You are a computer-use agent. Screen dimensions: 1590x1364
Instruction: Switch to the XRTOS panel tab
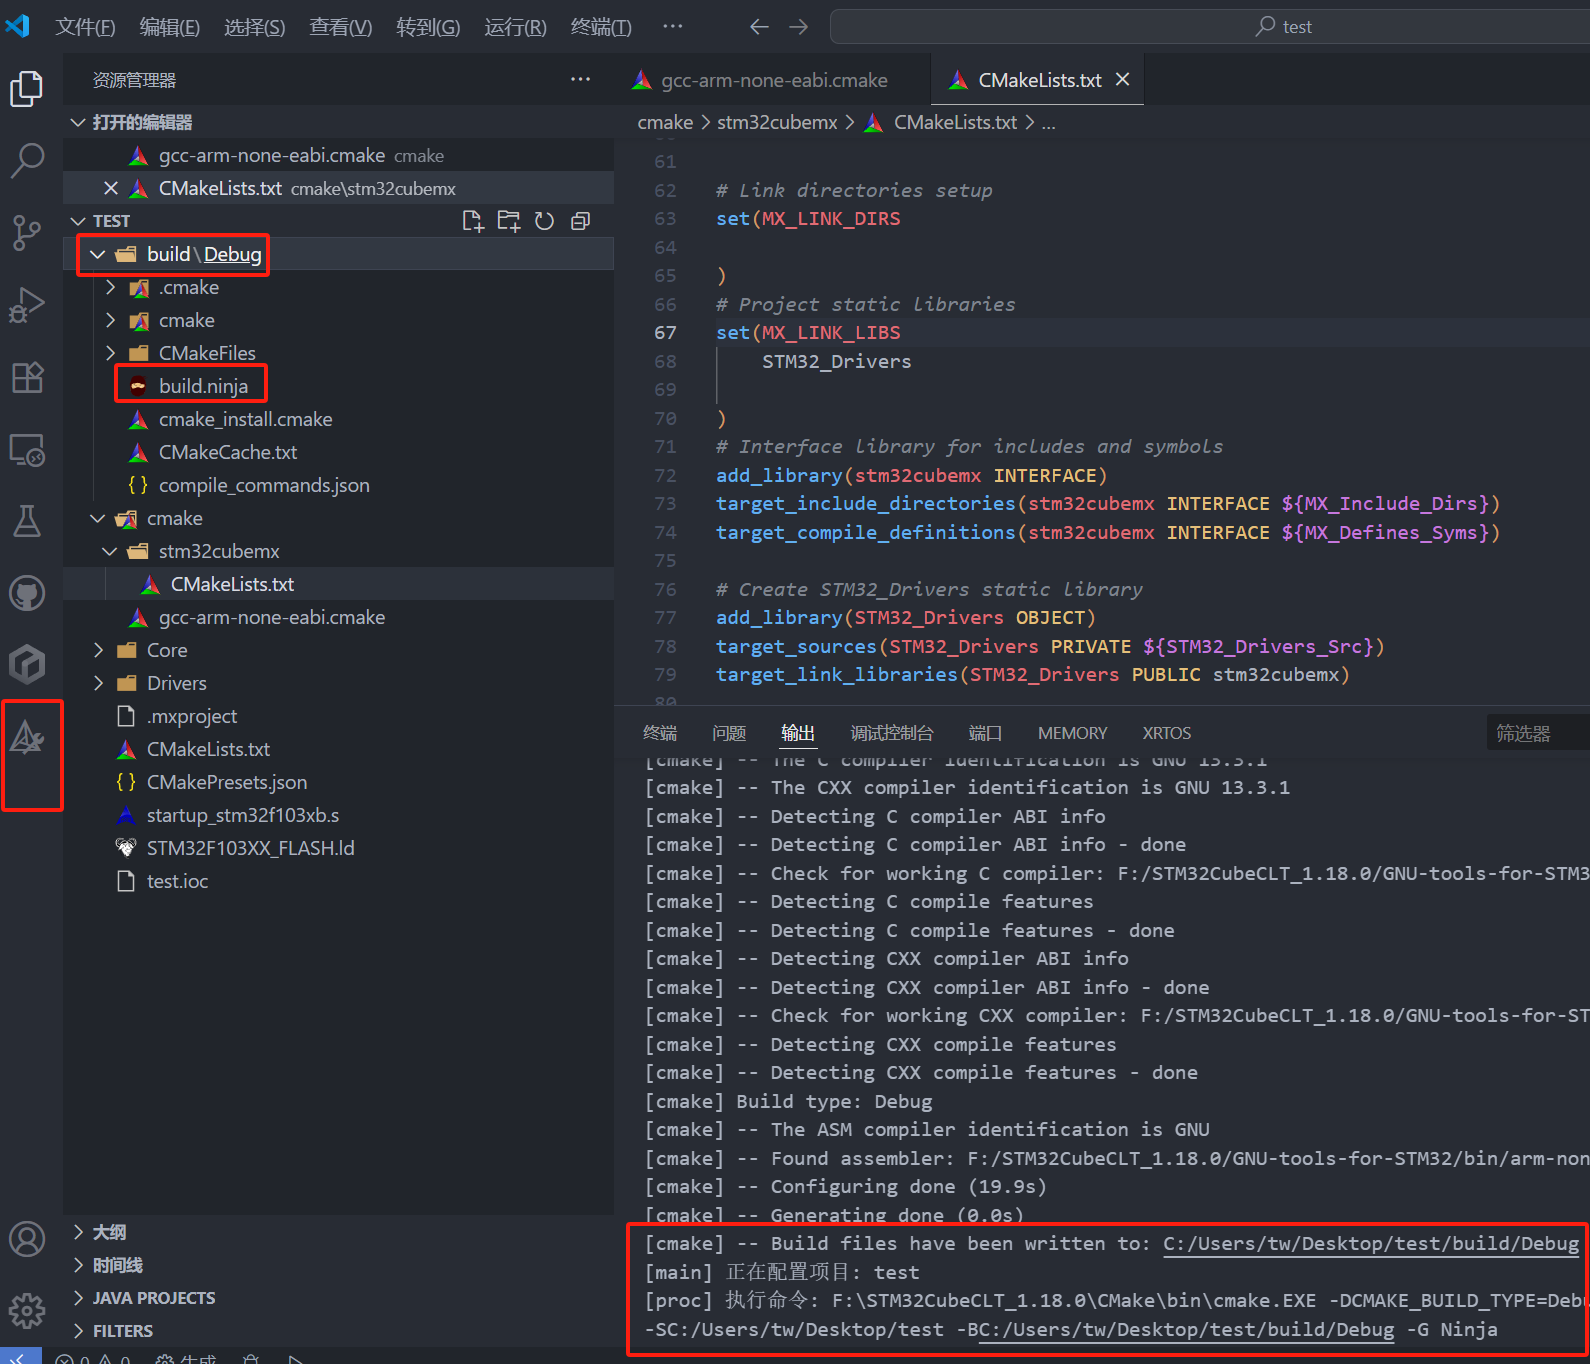click(x=1167, y=733)
